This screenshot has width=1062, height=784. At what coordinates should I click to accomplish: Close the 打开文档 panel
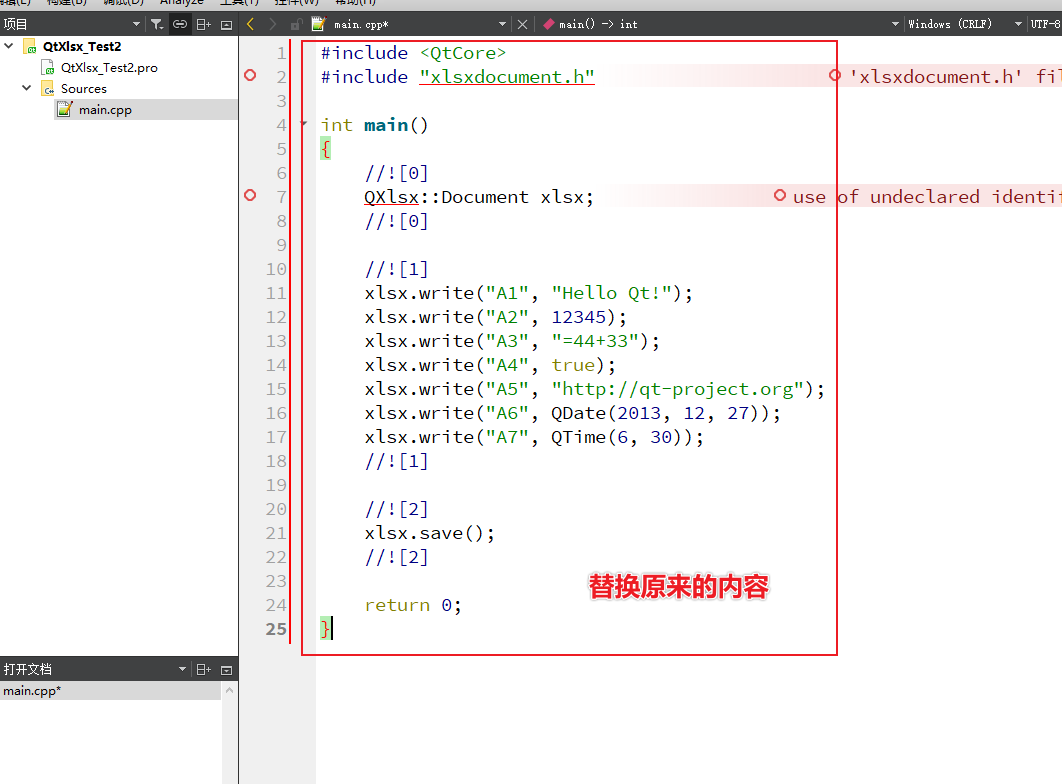[227, 670]
